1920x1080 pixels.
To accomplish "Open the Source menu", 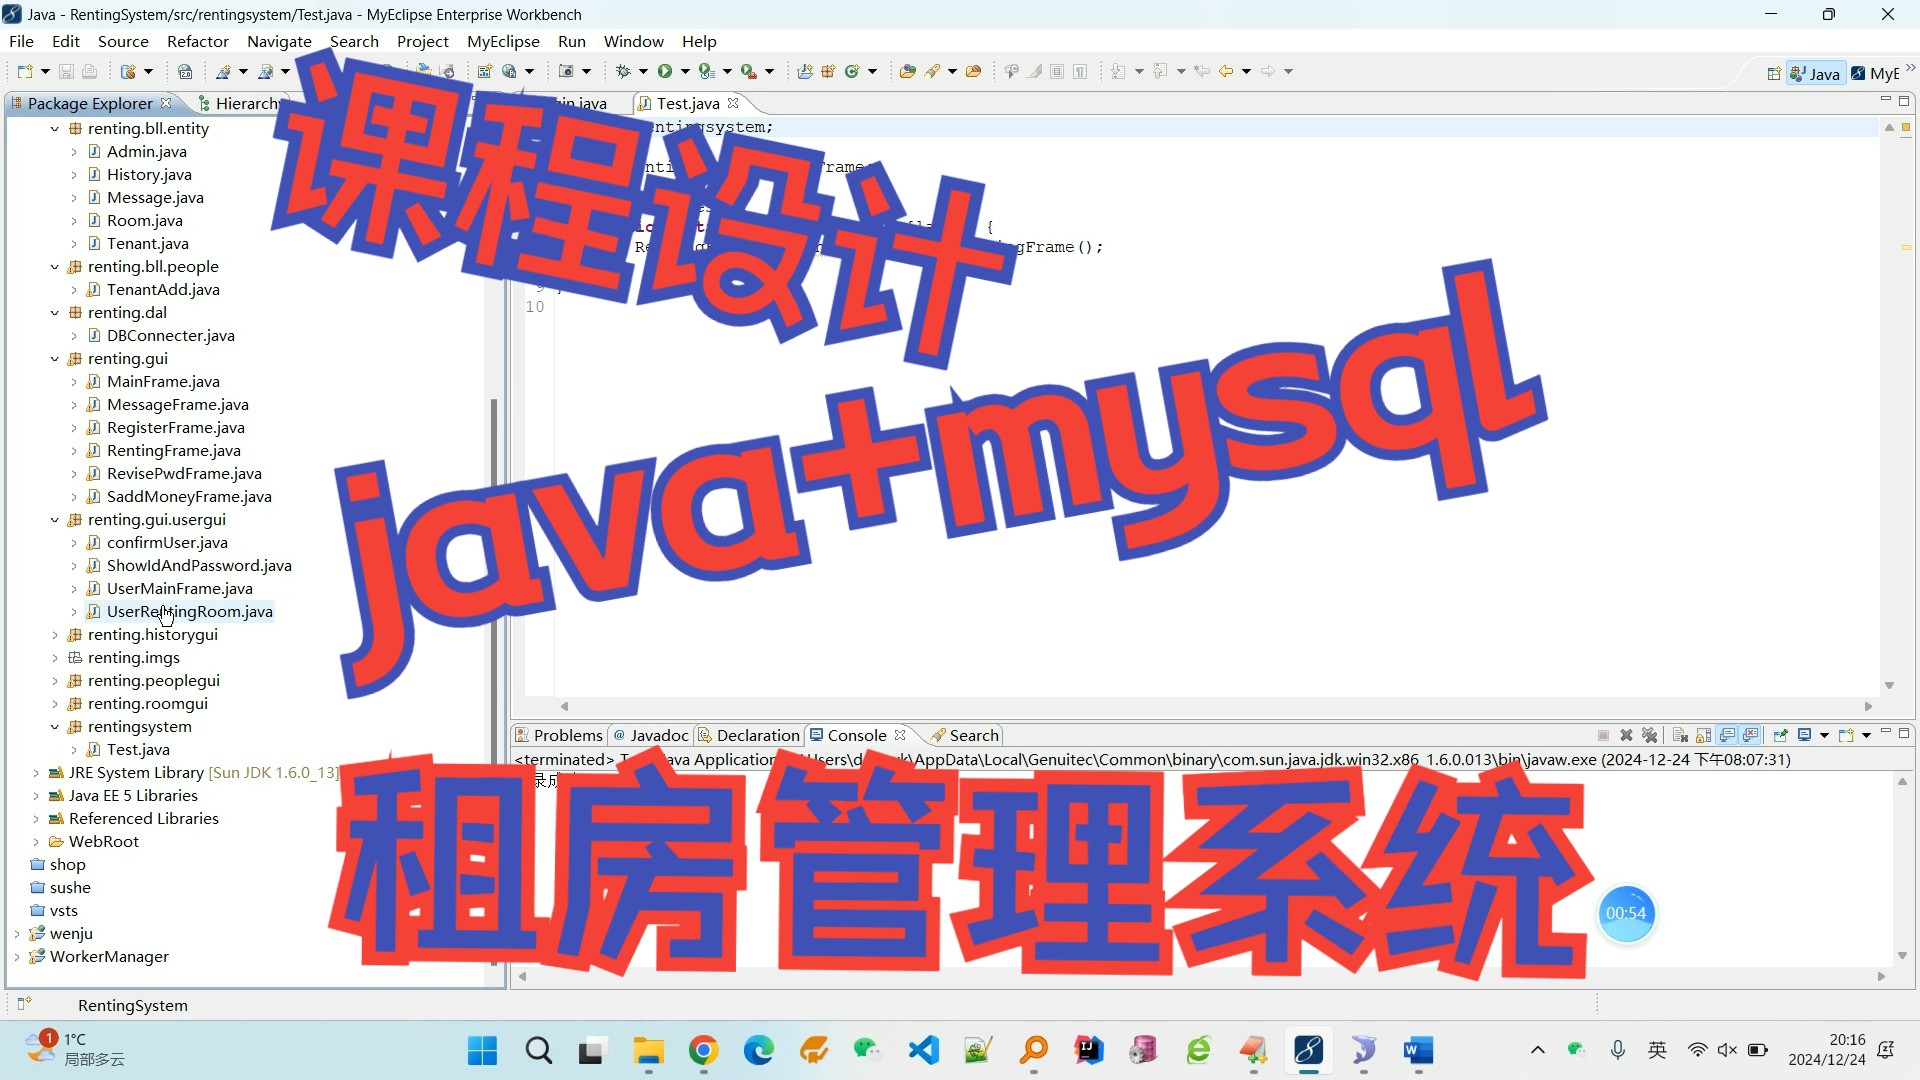I will (123, 41).
